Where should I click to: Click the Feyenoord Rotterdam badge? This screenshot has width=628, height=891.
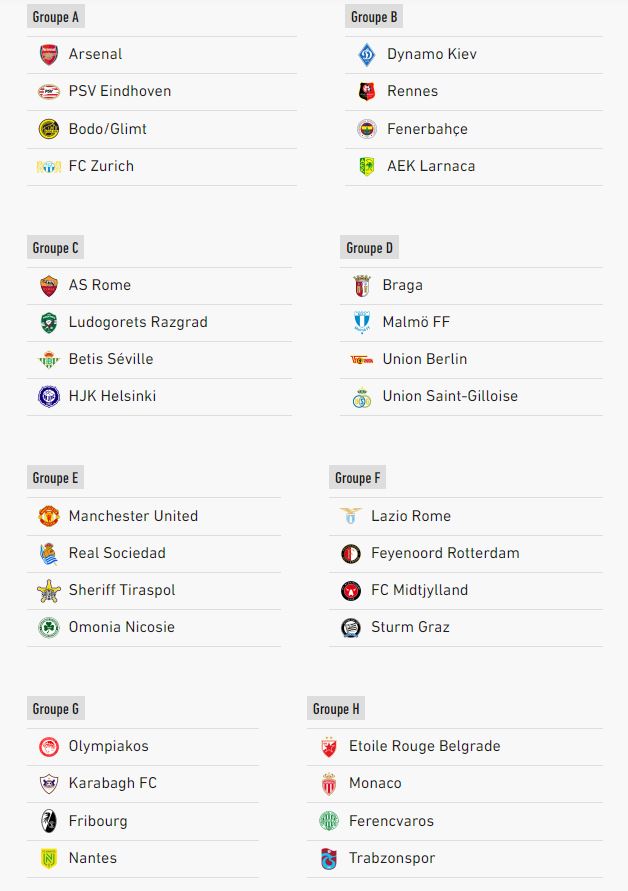click(x=351, y=553)
